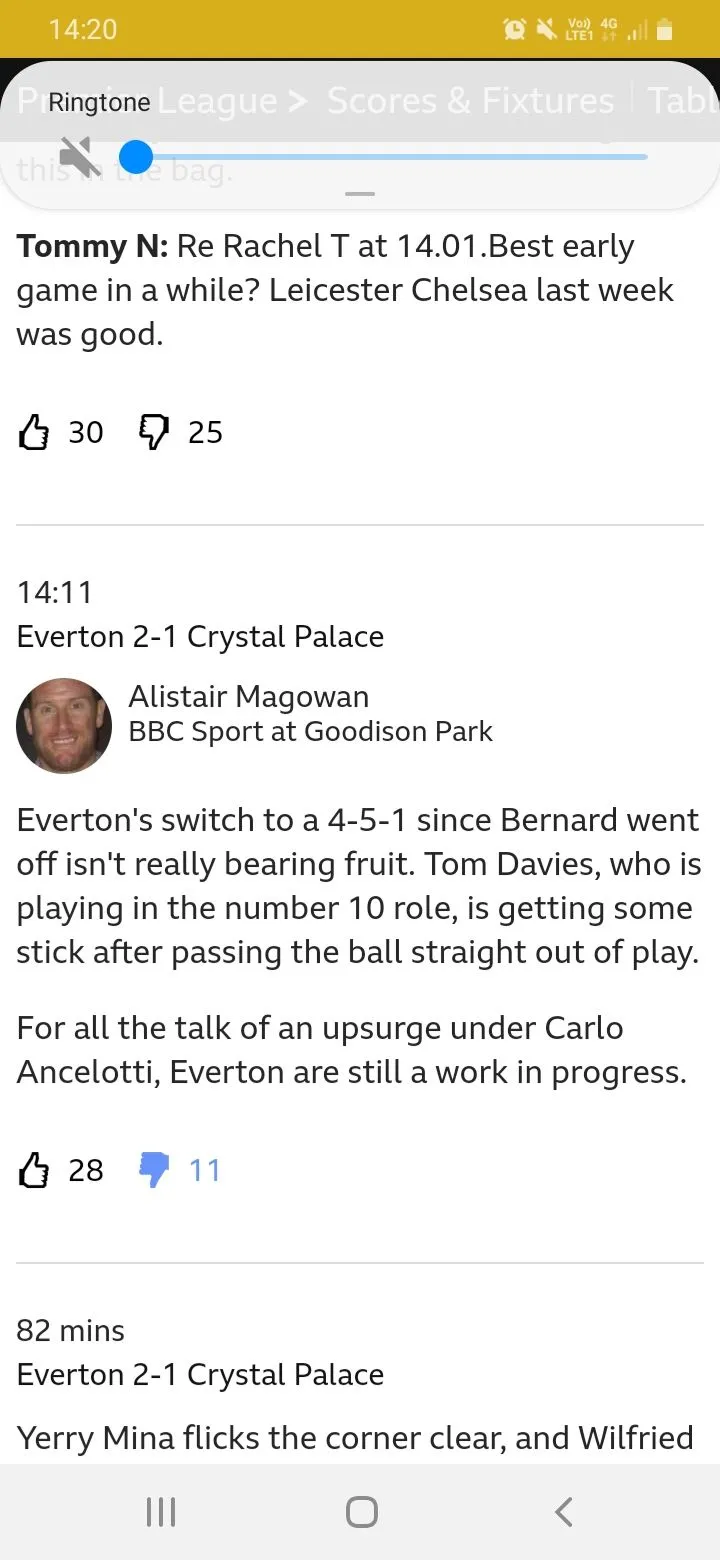The image size is (720, 1560).
Task: Tap the 14:20 status bar clock
Action: [83, 30]
